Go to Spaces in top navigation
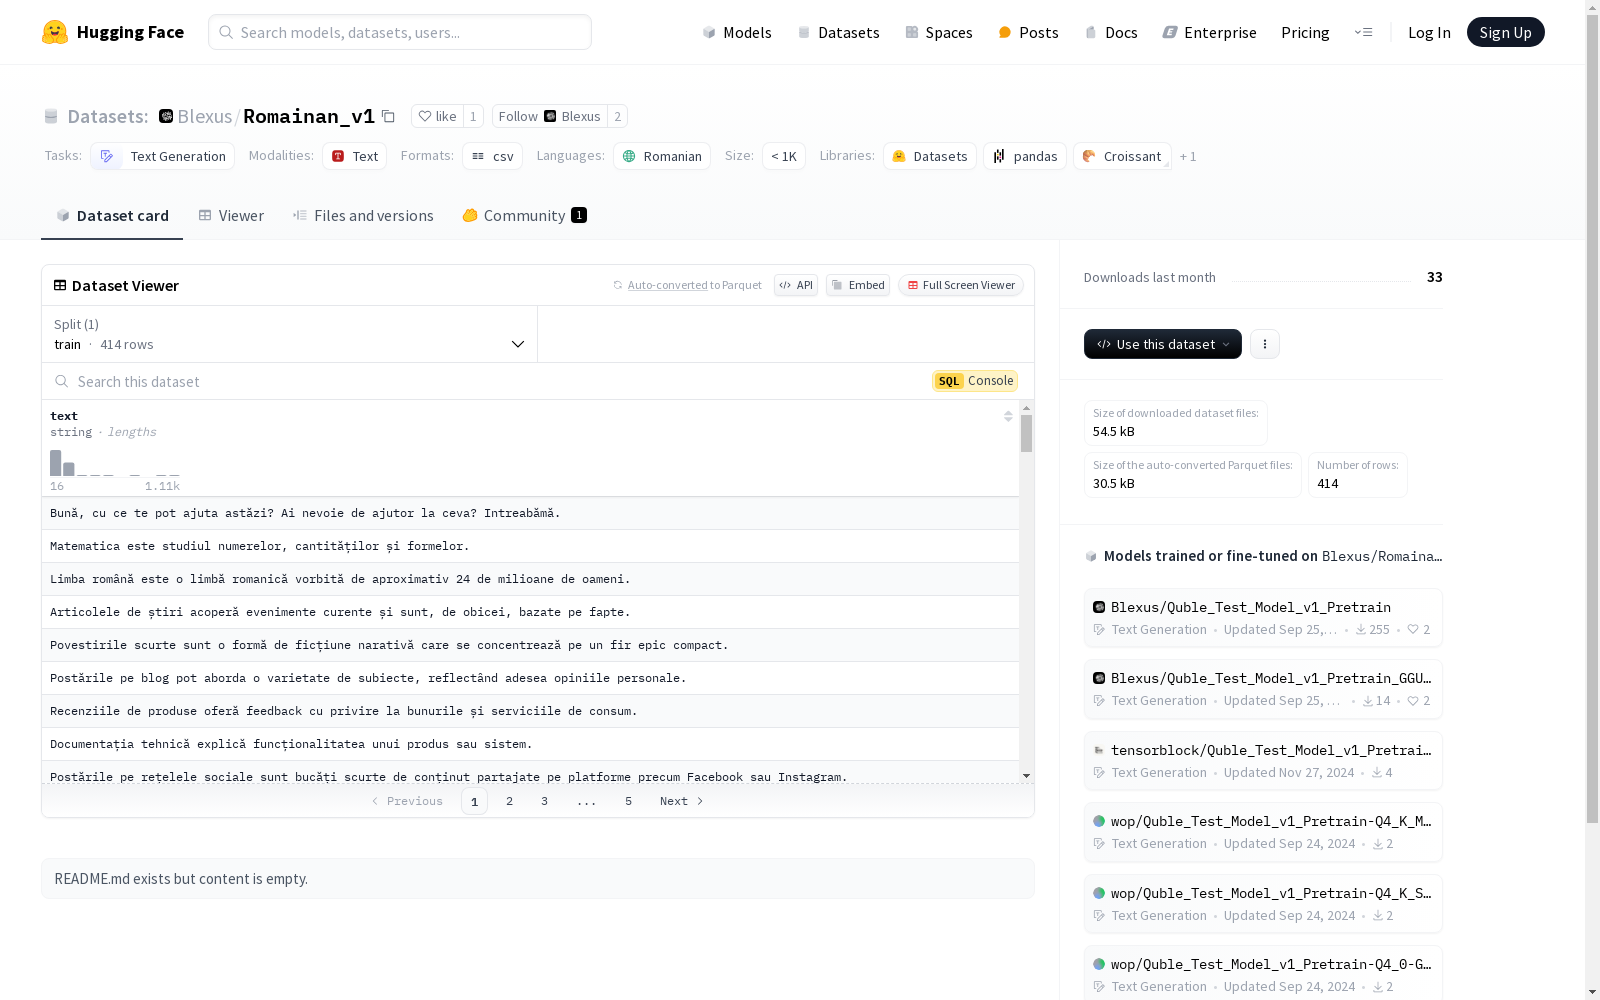The width and height of the screenshot is (1600, 1000). [x=939, y=32]
